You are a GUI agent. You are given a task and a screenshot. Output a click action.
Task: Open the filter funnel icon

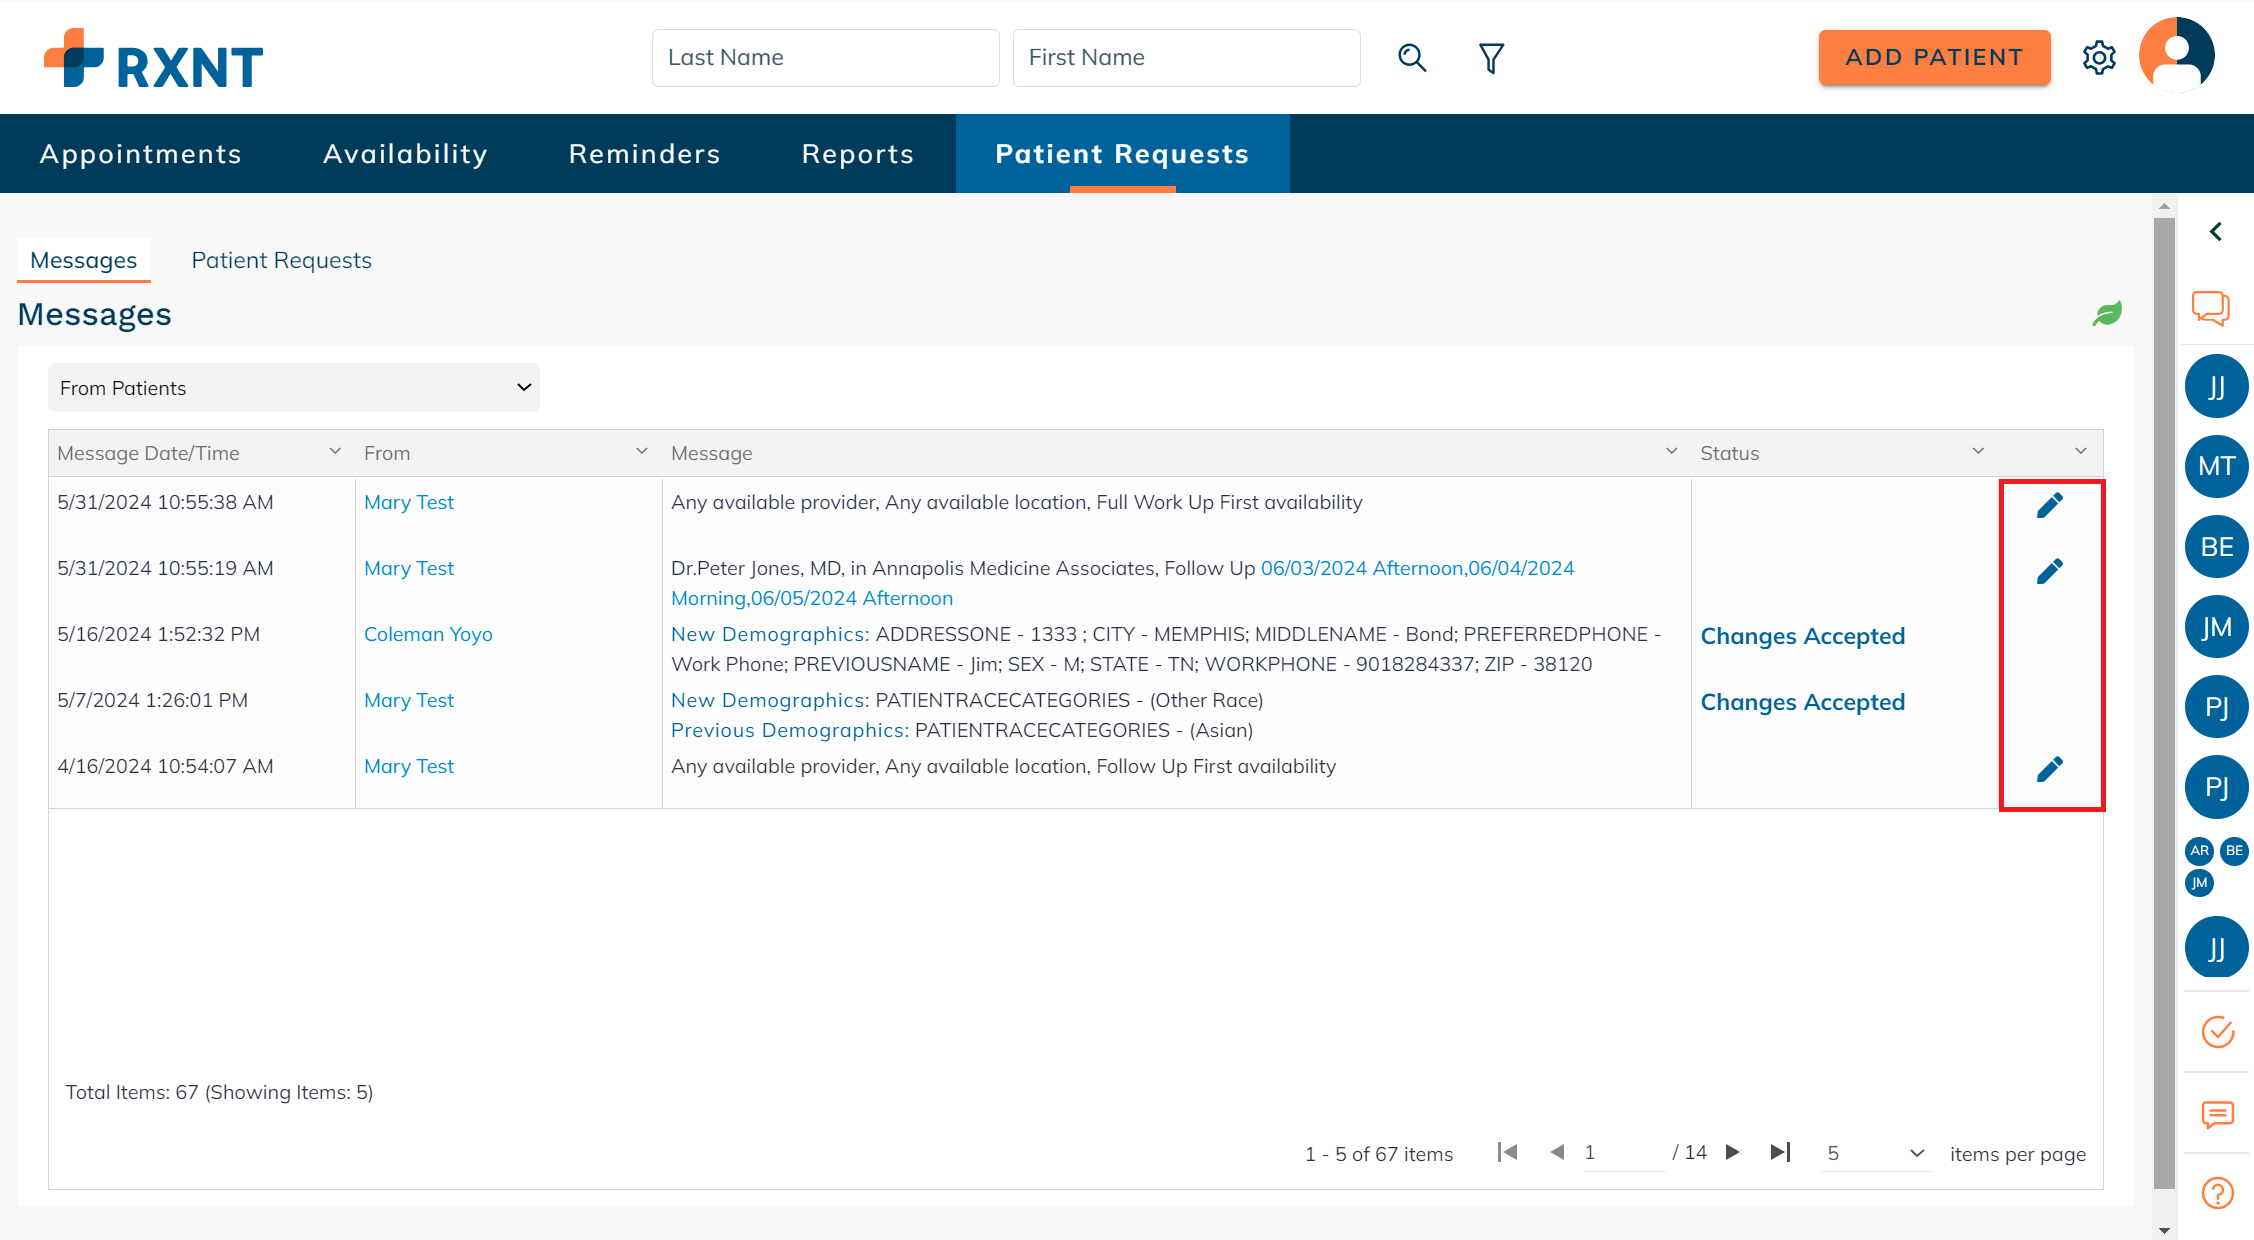[1491, 58]
